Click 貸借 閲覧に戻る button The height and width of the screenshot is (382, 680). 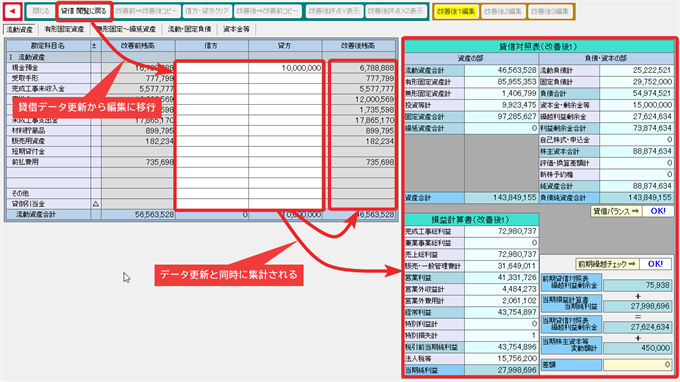click(x=84, y=11)
